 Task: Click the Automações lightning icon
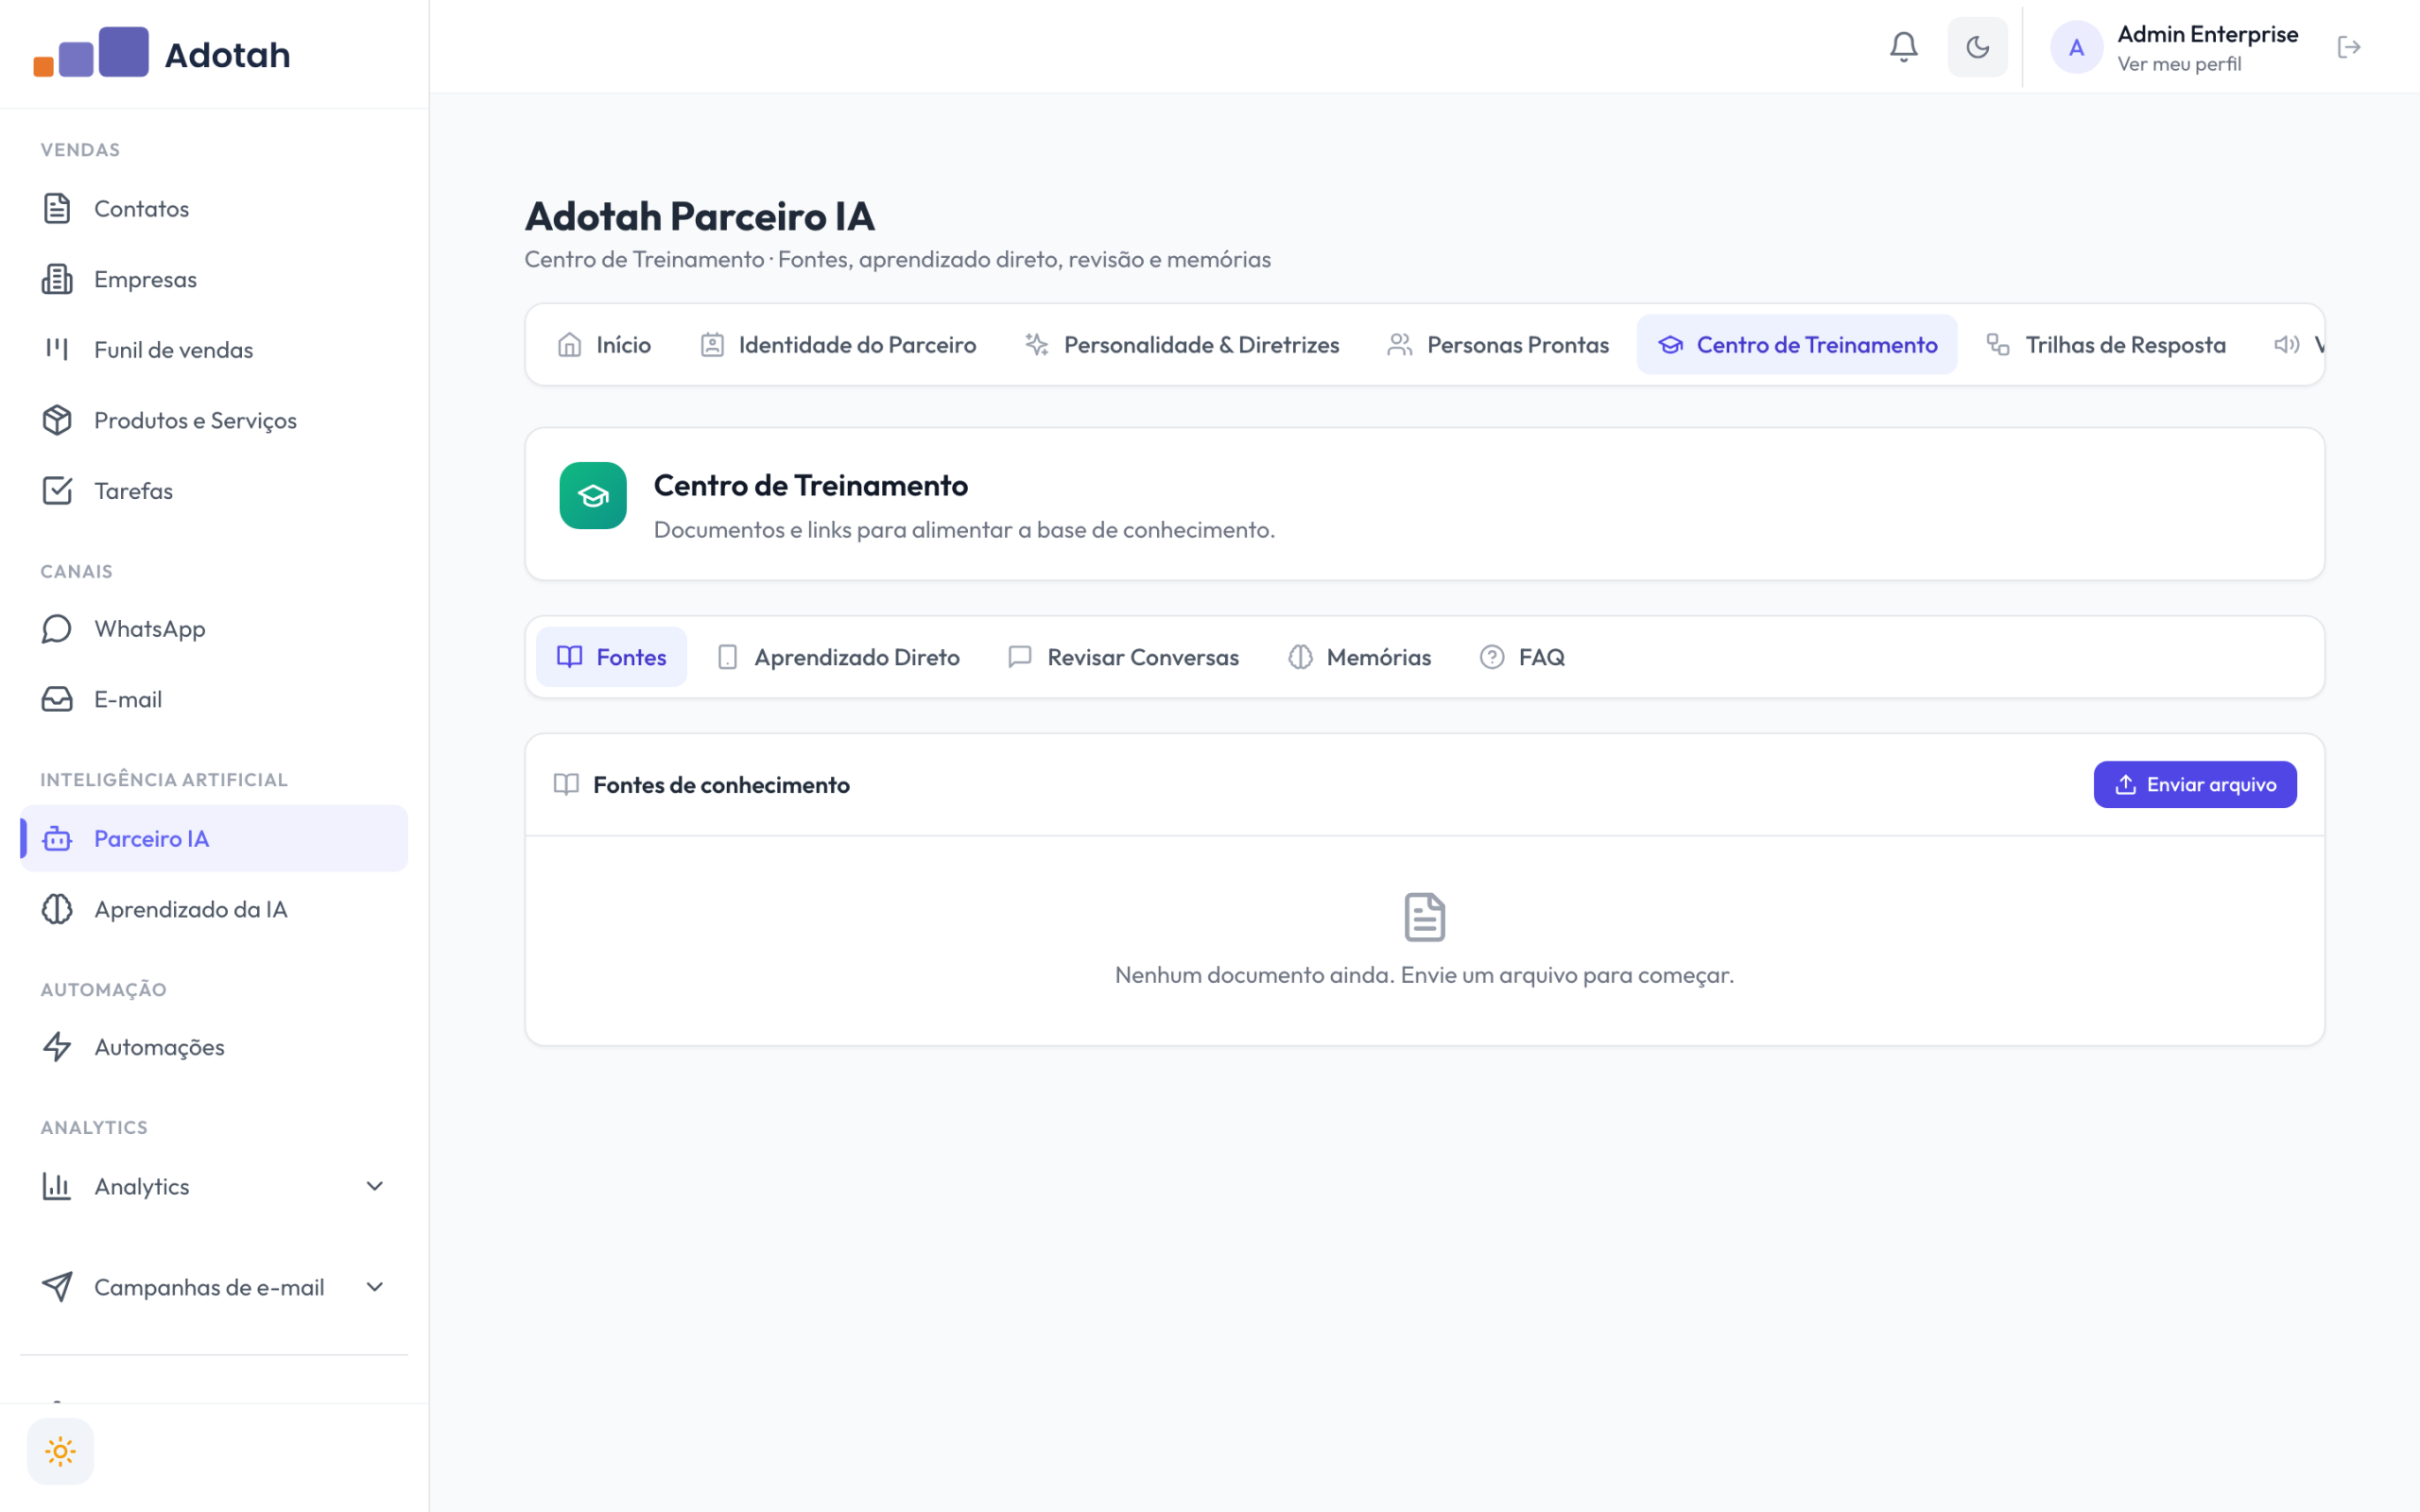(57, 1047)
